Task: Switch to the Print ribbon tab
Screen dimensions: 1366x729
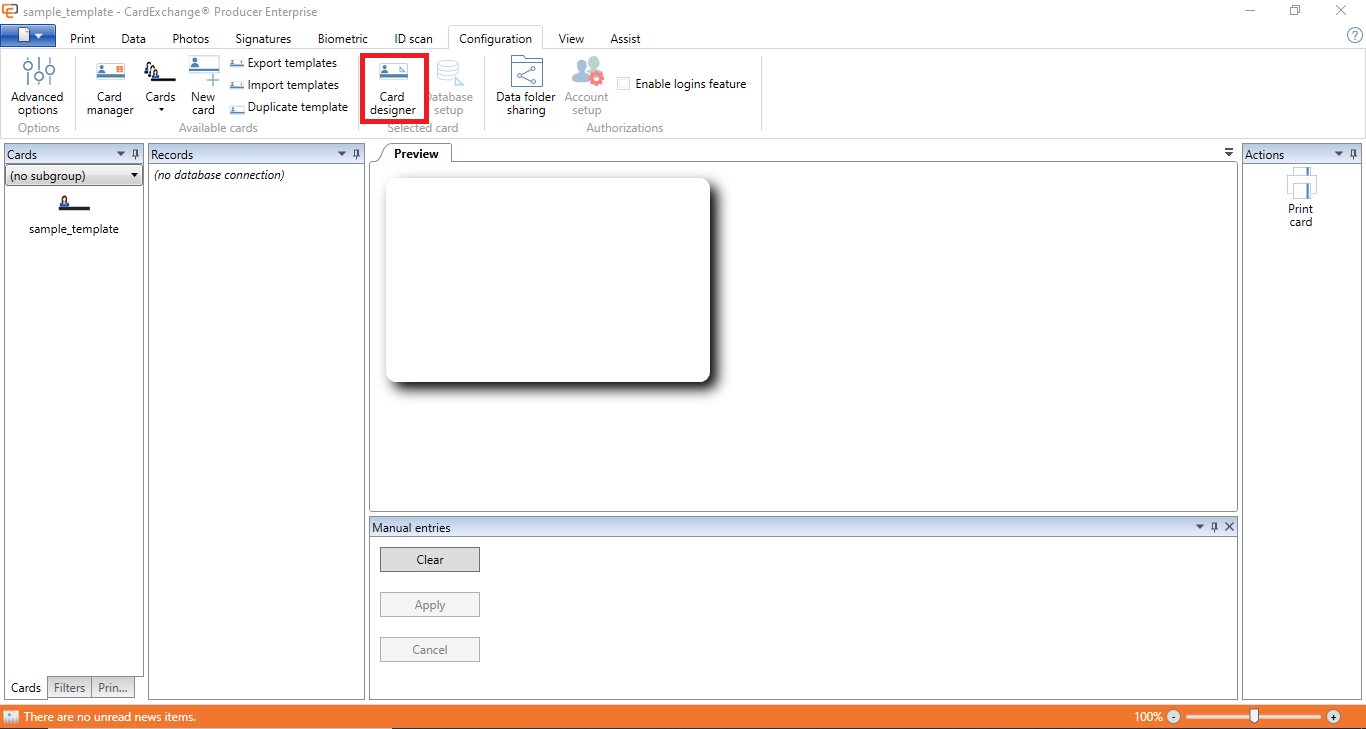Action: 83,39
